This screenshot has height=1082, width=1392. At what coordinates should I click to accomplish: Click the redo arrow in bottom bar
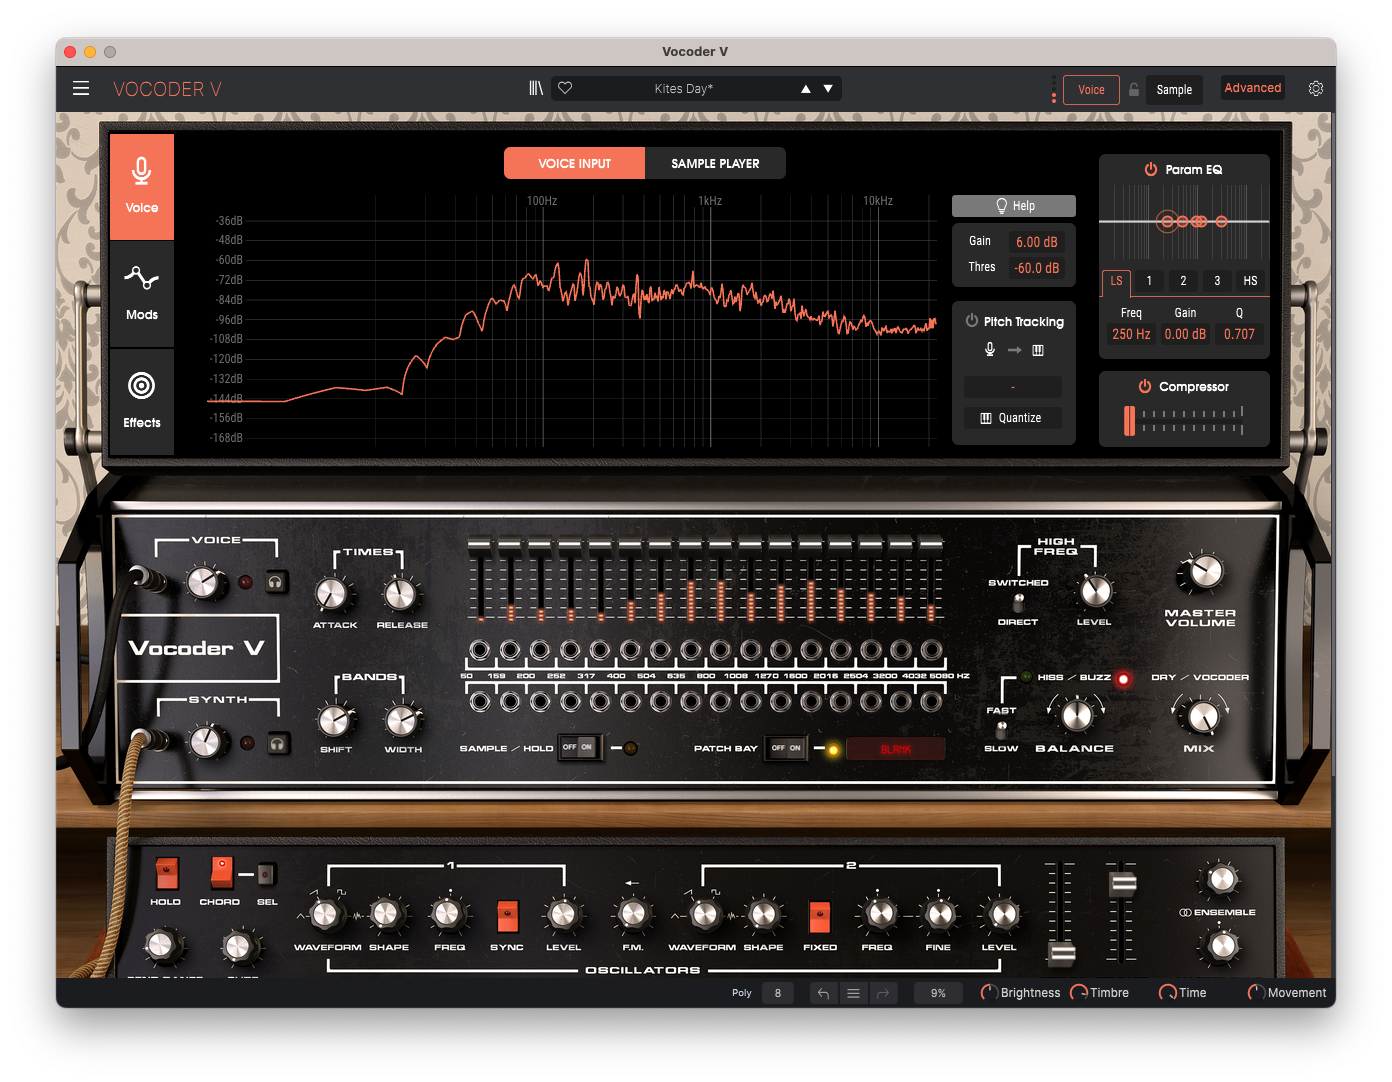883,993
